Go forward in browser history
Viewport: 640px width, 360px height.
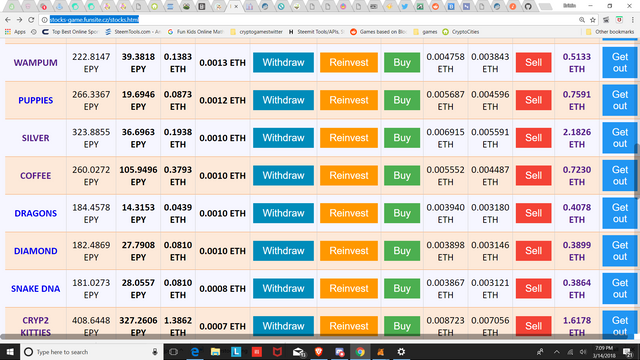coord(19,20)
